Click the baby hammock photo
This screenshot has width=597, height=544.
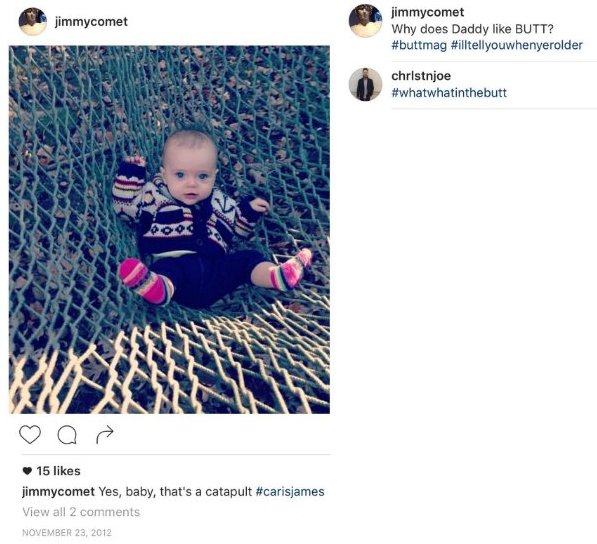[x=169, y=230]
